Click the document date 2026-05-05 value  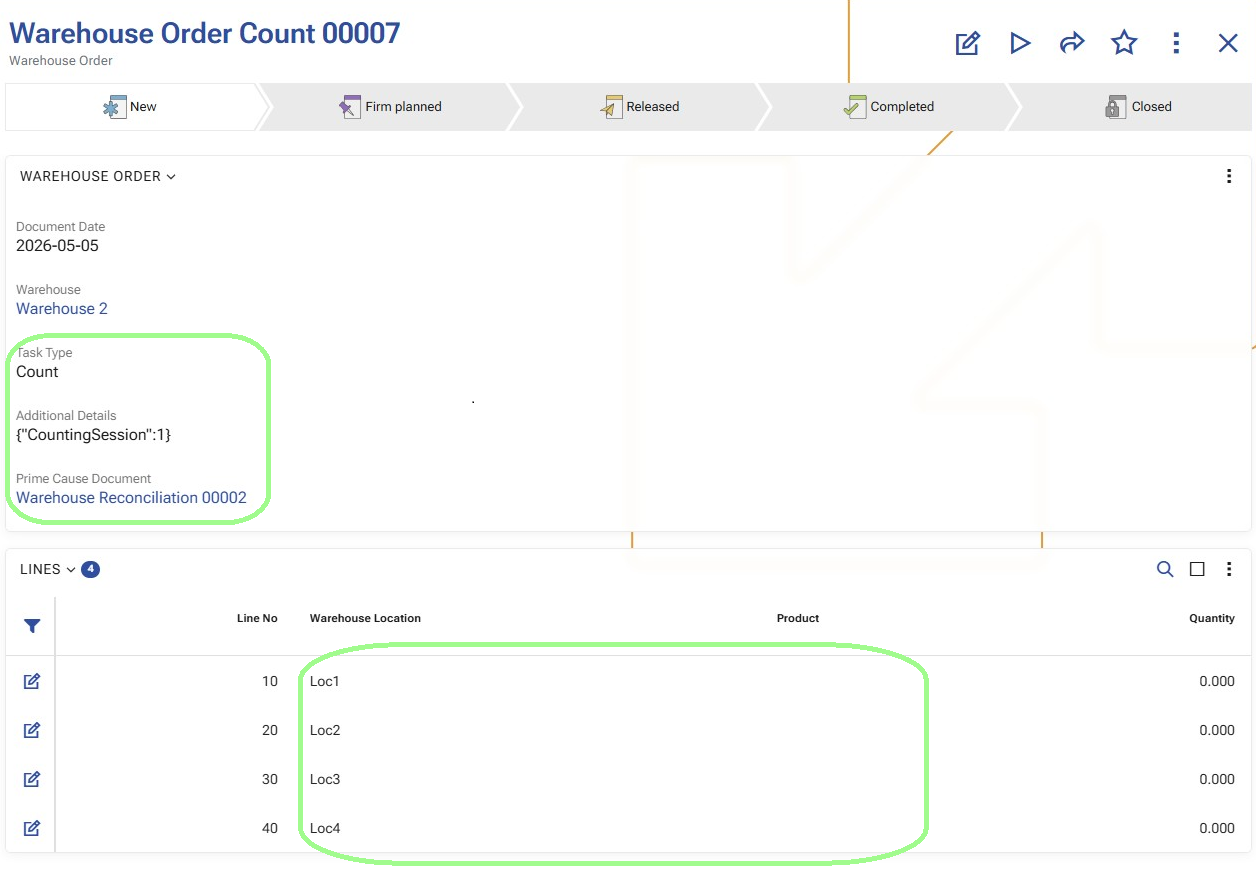57,246
